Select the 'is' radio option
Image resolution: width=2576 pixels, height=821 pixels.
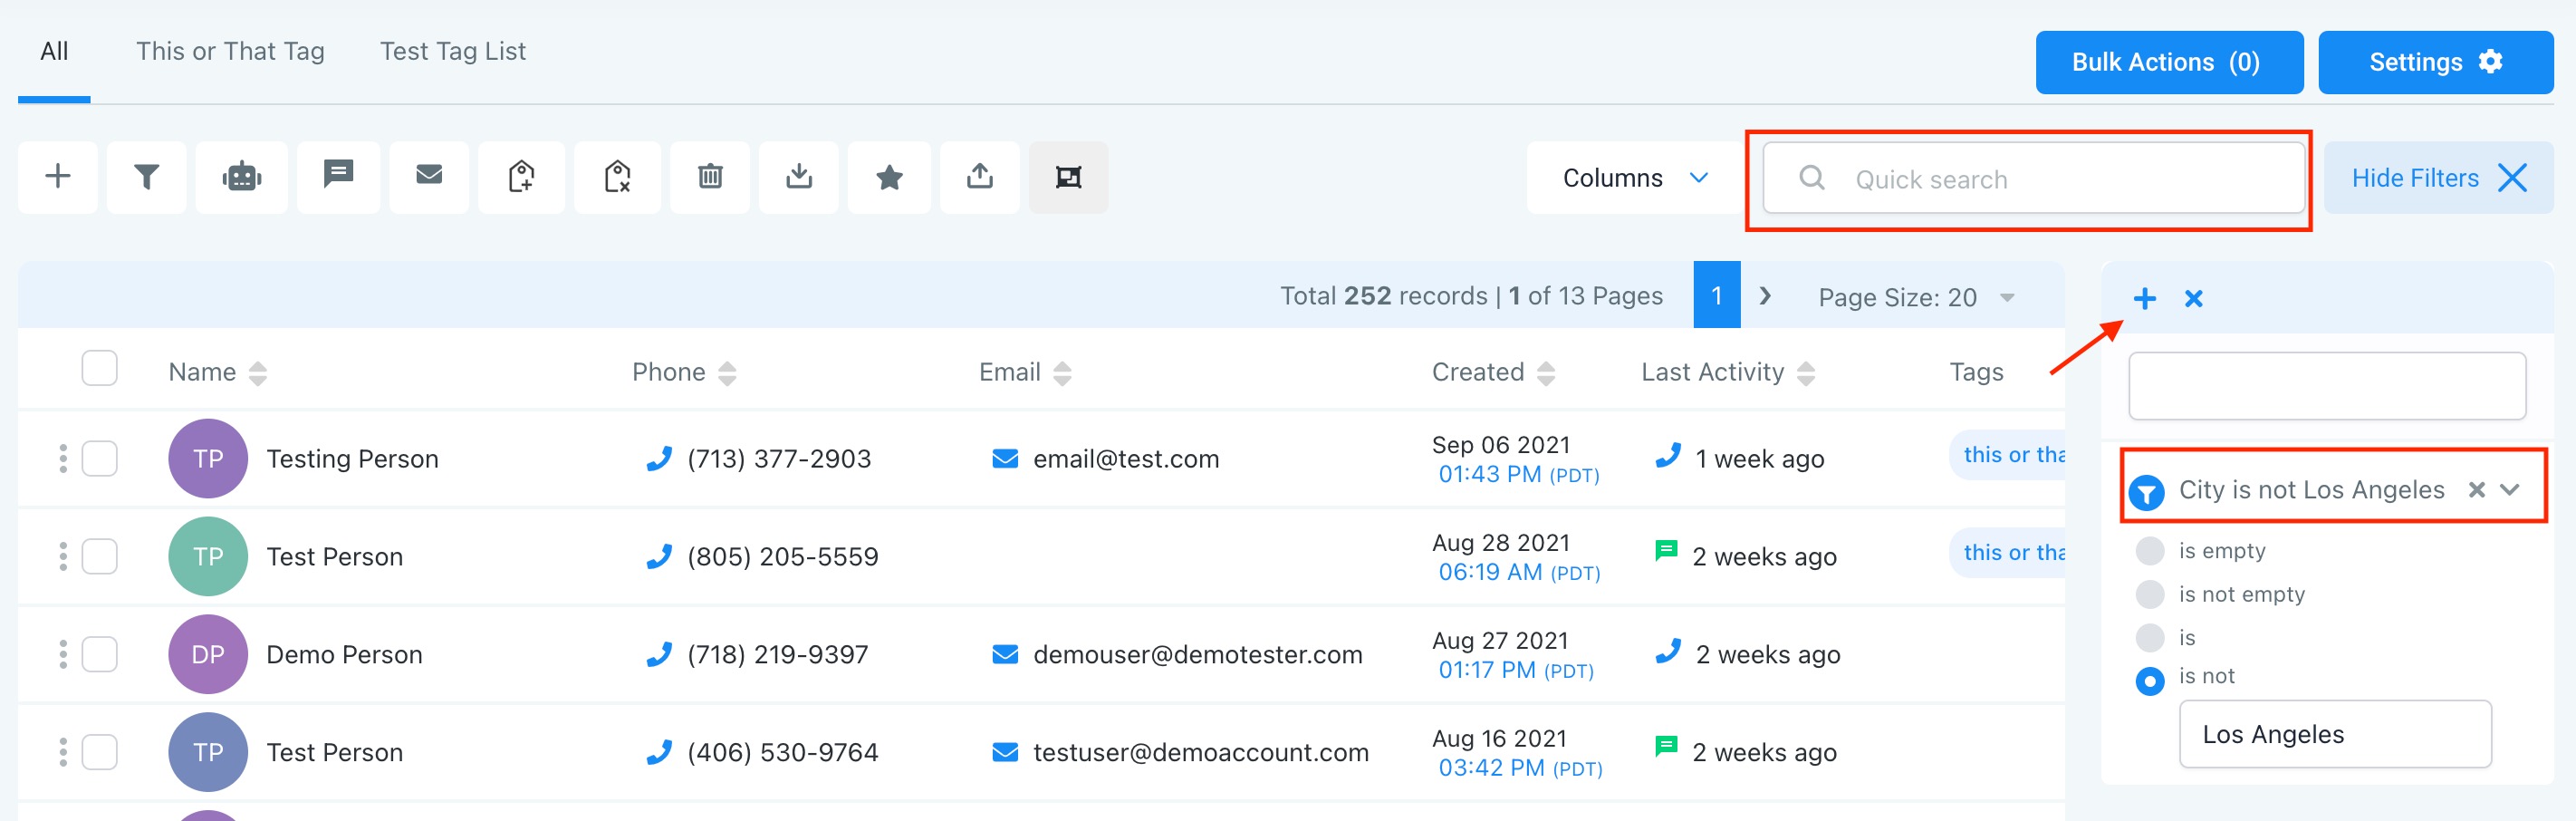(x=2150, y=637)
